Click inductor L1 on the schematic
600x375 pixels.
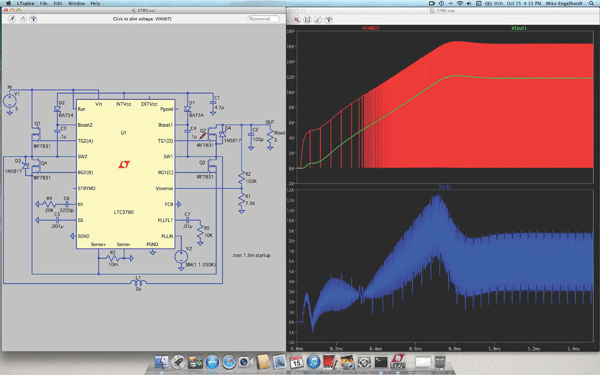[138, 283]
